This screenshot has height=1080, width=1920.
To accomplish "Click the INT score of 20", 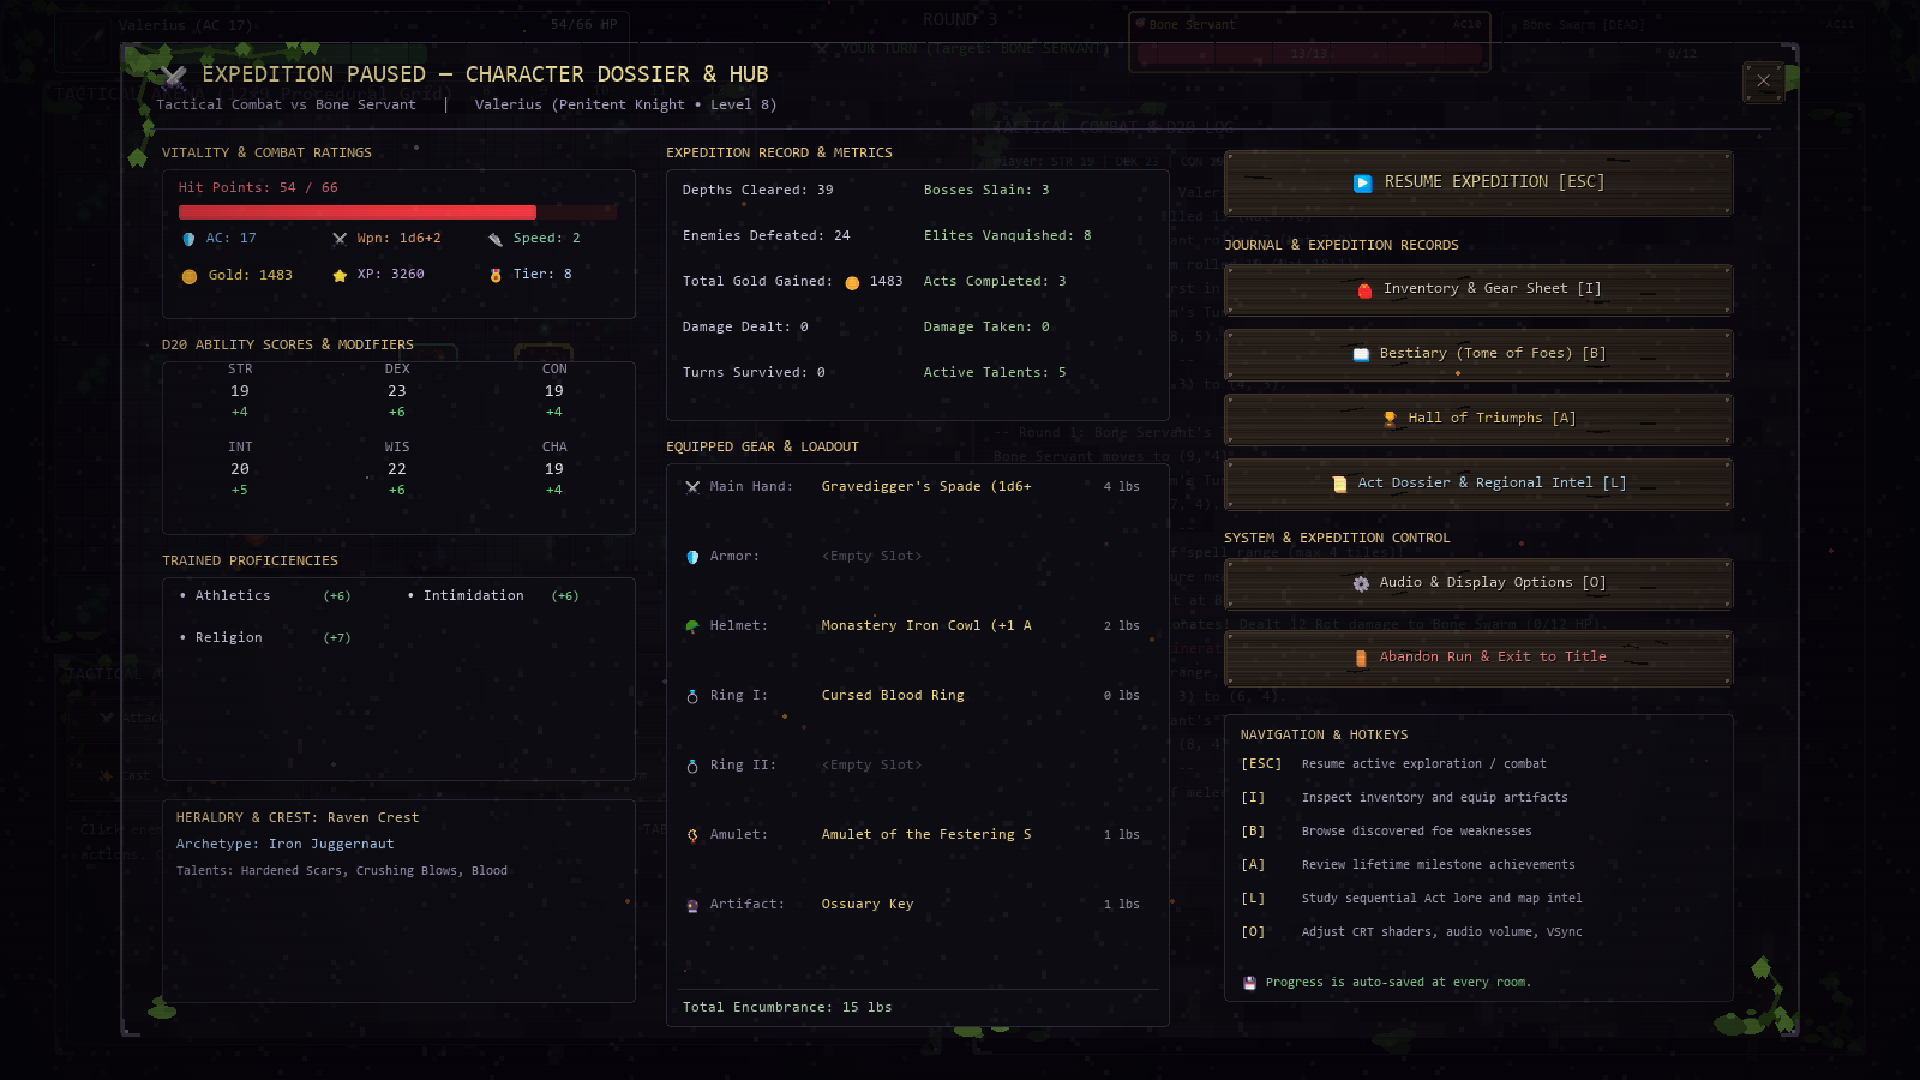I will coord(240,469).
